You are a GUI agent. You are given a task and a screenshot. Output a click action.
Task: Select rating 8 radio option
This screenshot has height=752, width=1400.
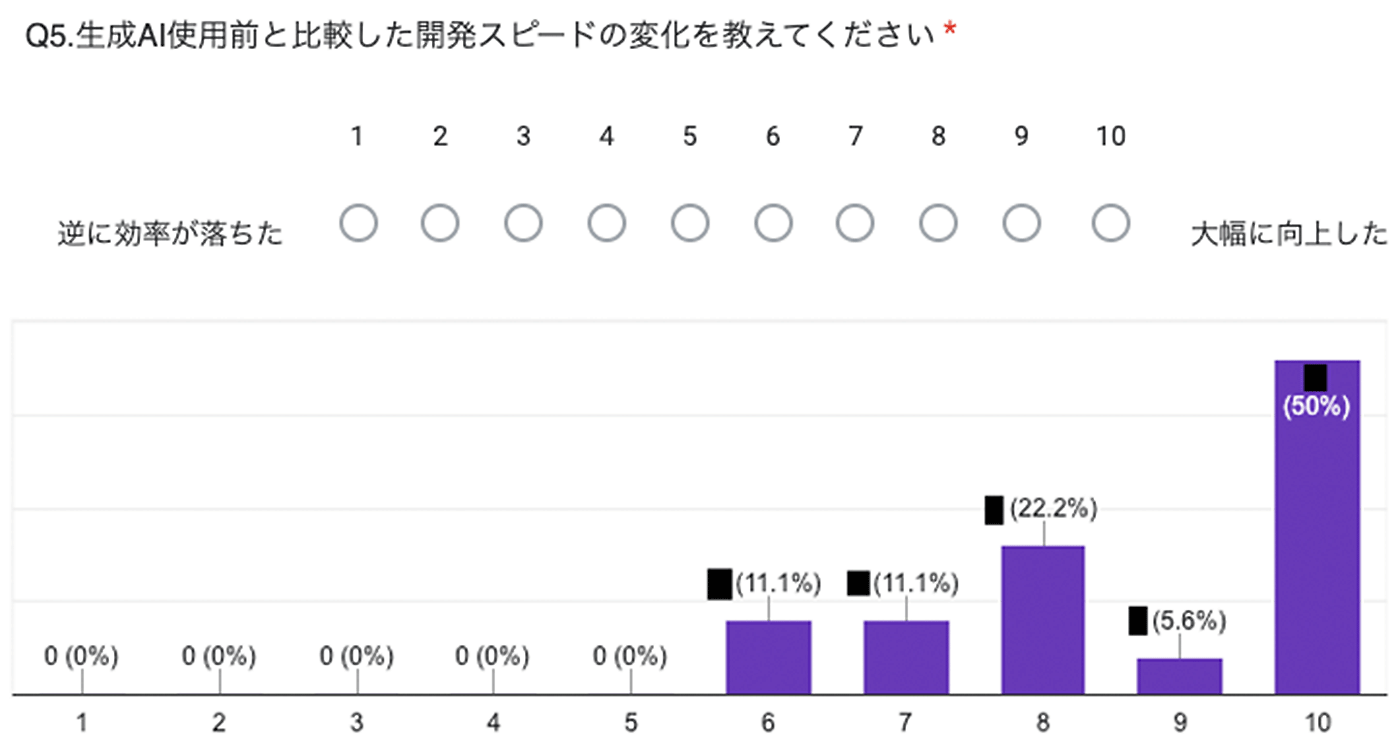tap(938, 223)
